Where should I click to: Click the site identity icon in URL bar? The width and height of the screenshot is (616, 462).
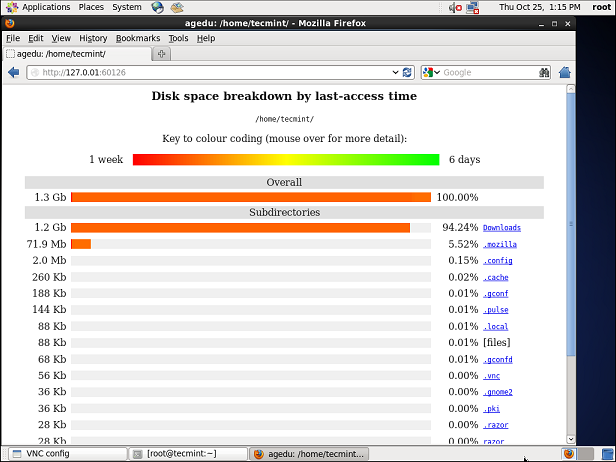(x=35, y=72)
